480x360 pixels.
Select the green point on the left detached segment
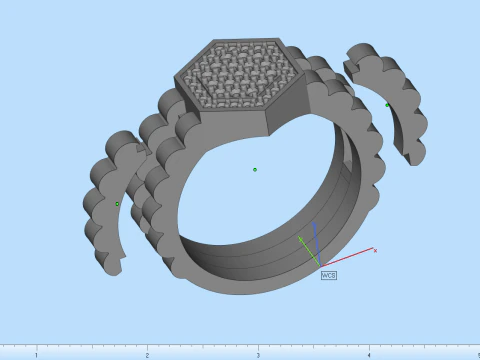click(117, 204)
